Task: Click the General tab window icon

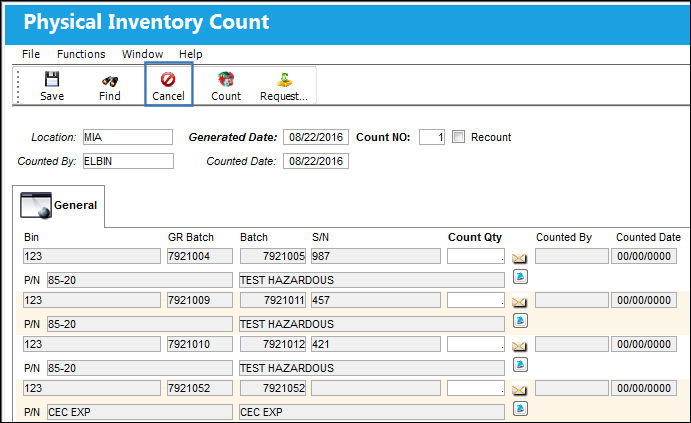Action: point(36,205)
